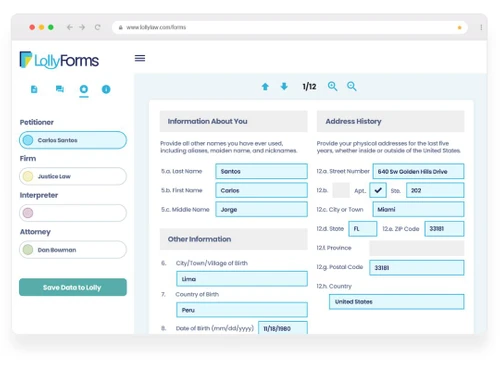500x375 pixels.
Task: Click the 1/12 page indicator
Action: point(309,87)
